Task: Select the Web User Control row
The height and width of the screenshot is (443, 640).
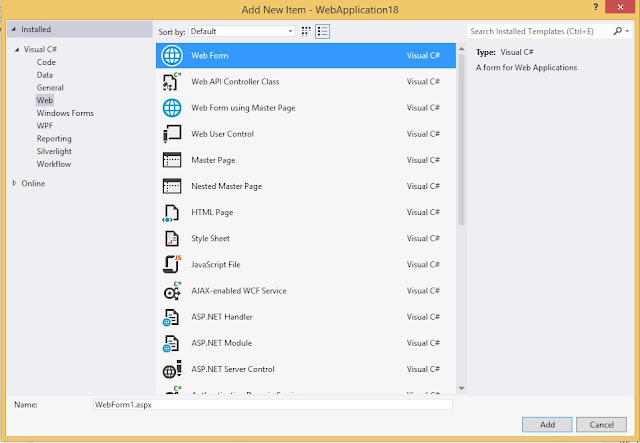Action: [x=306, y=134]
